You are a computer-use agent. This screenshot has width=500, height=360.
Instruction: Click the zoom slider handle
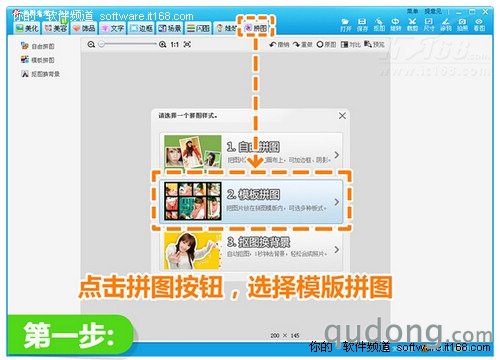point(102,44)
